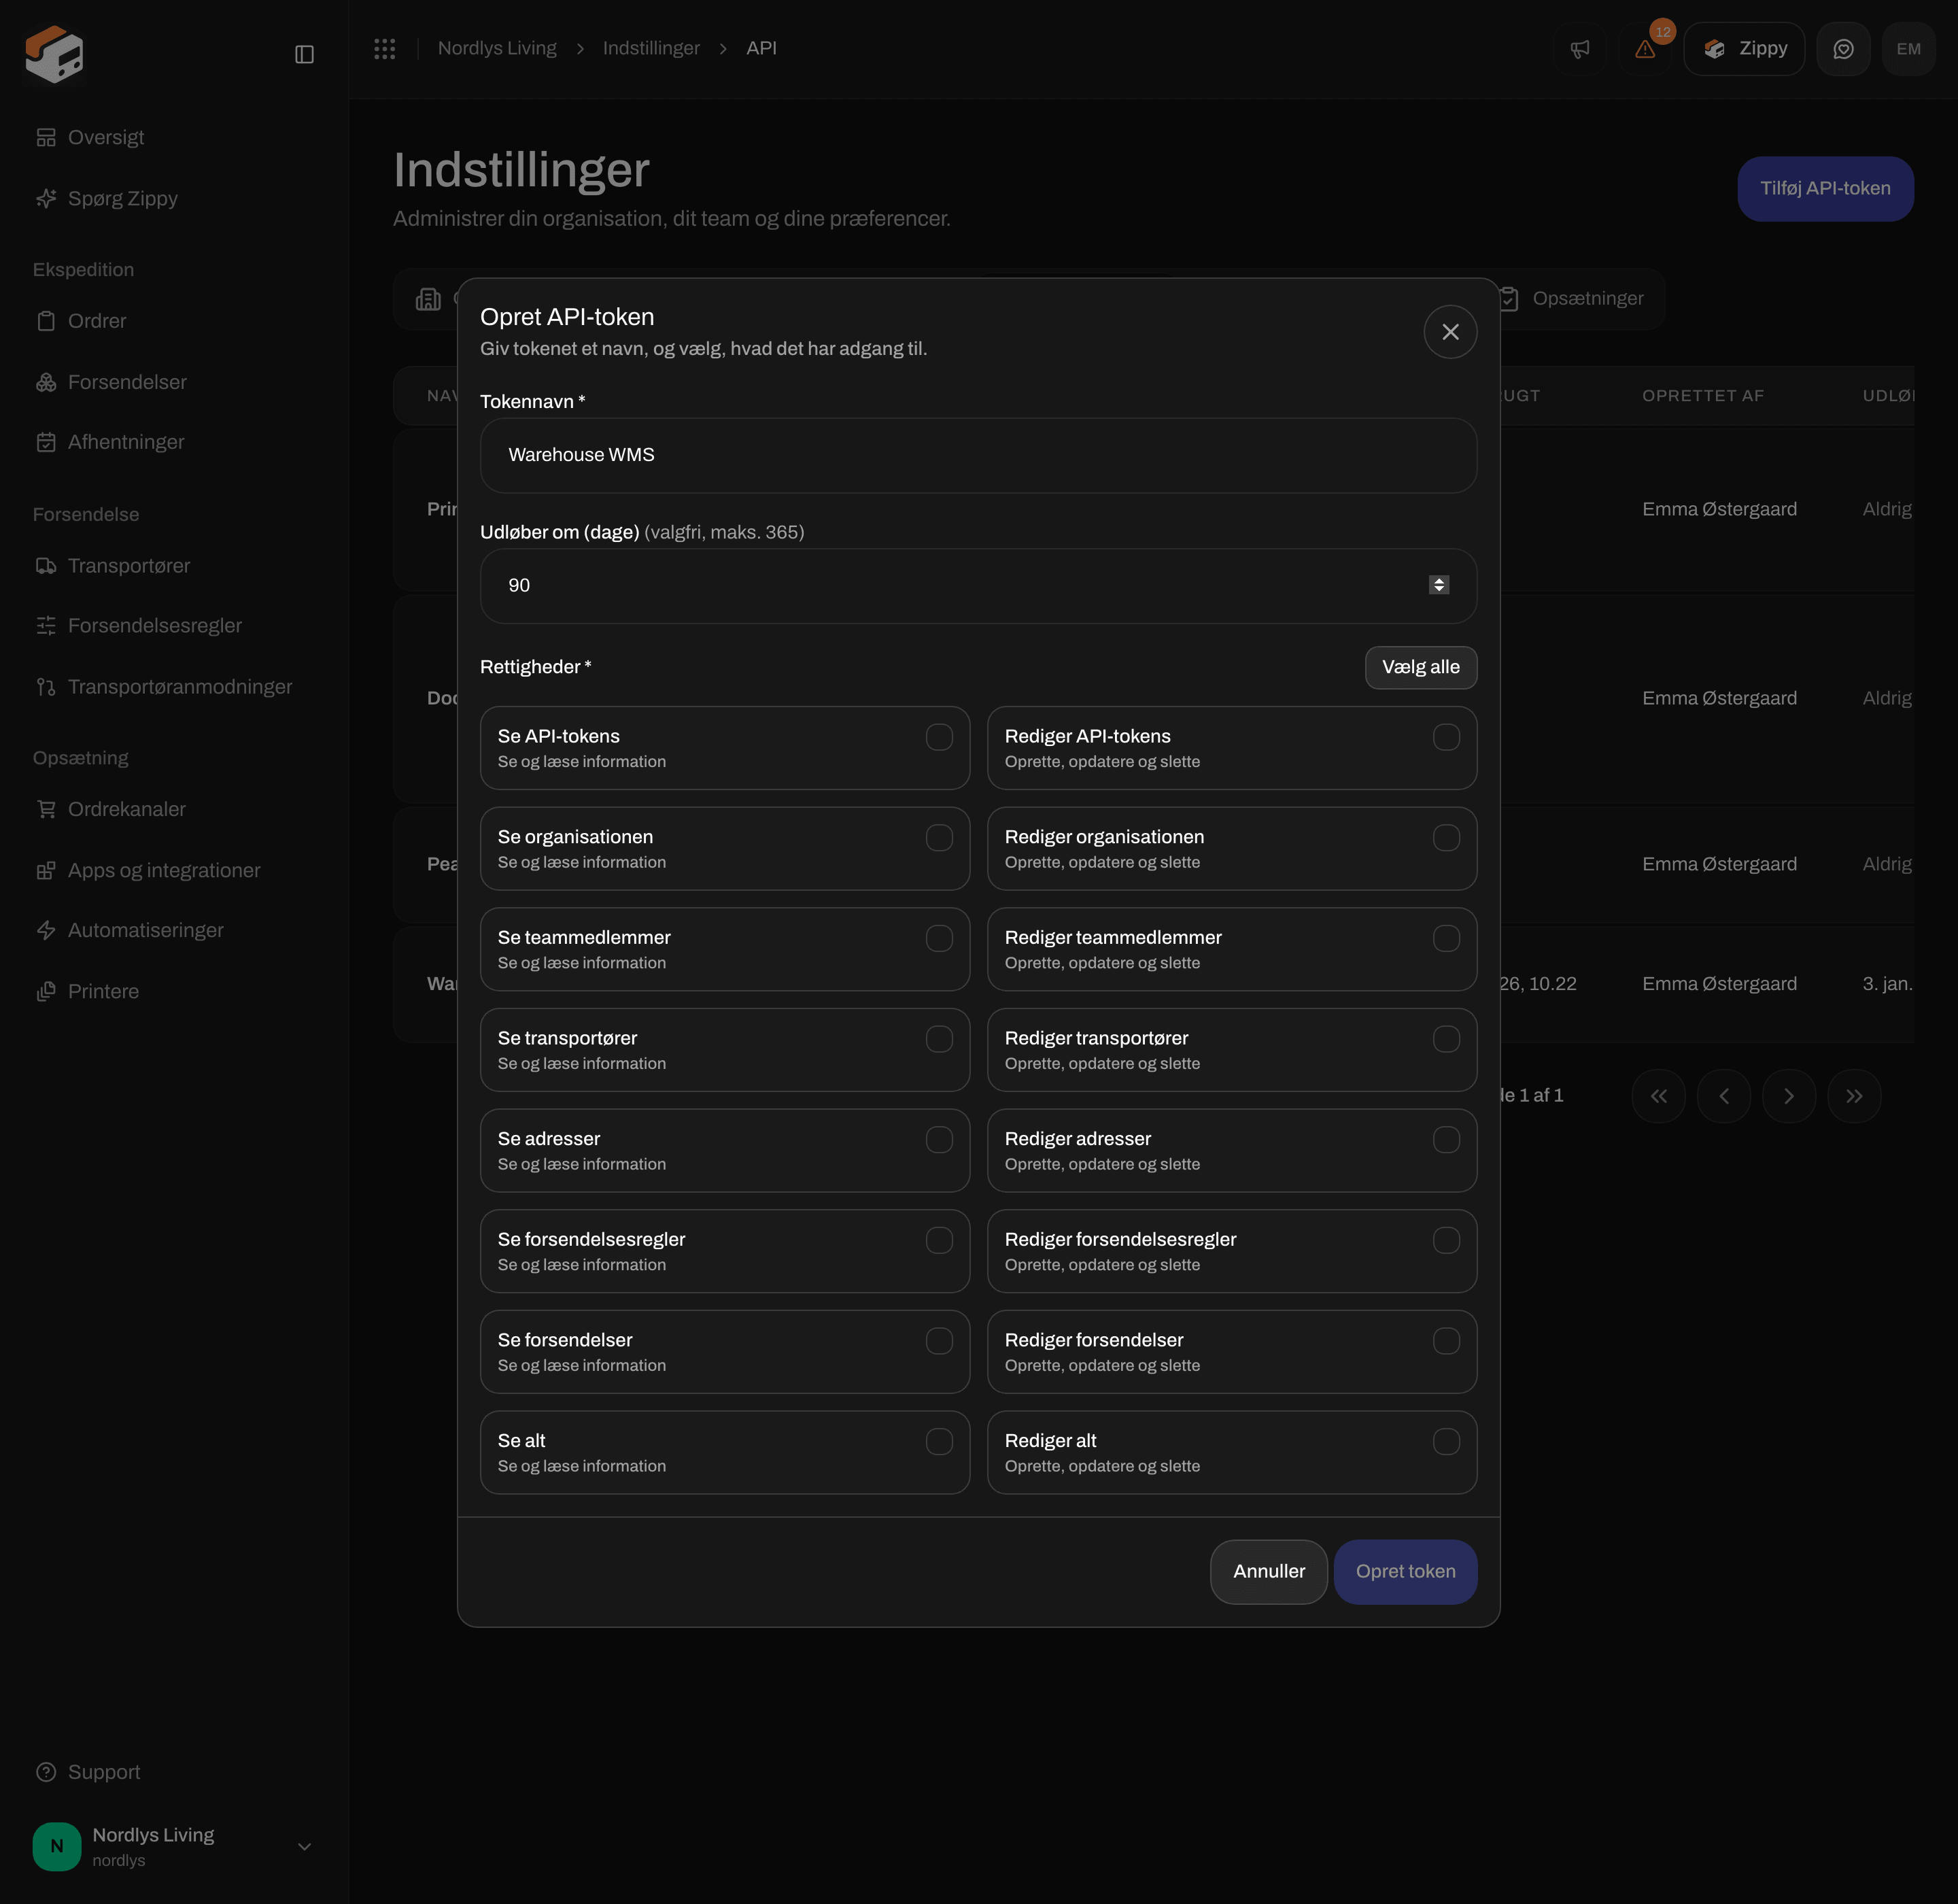Select Se transportører permission

939,1039
